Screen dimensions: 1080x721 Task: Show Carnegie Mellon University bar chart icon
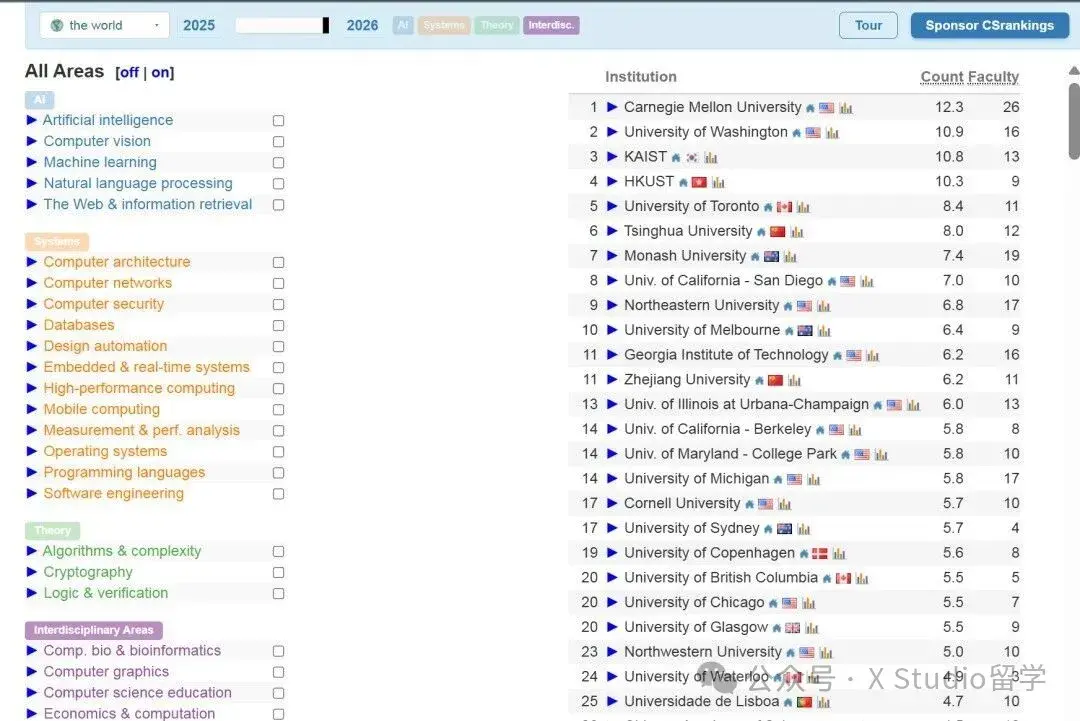click(846, 108)
